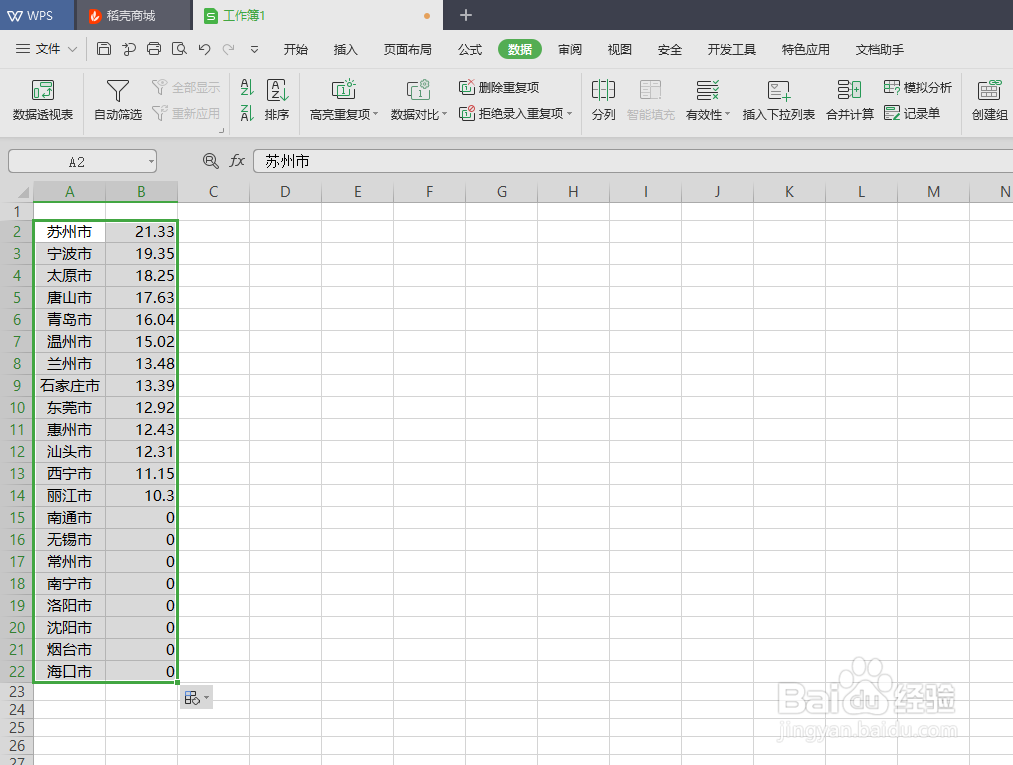Open the special features (特色应用) tab
The height and width of the screenshot is (765, 1013).
(x=806, y=49)
